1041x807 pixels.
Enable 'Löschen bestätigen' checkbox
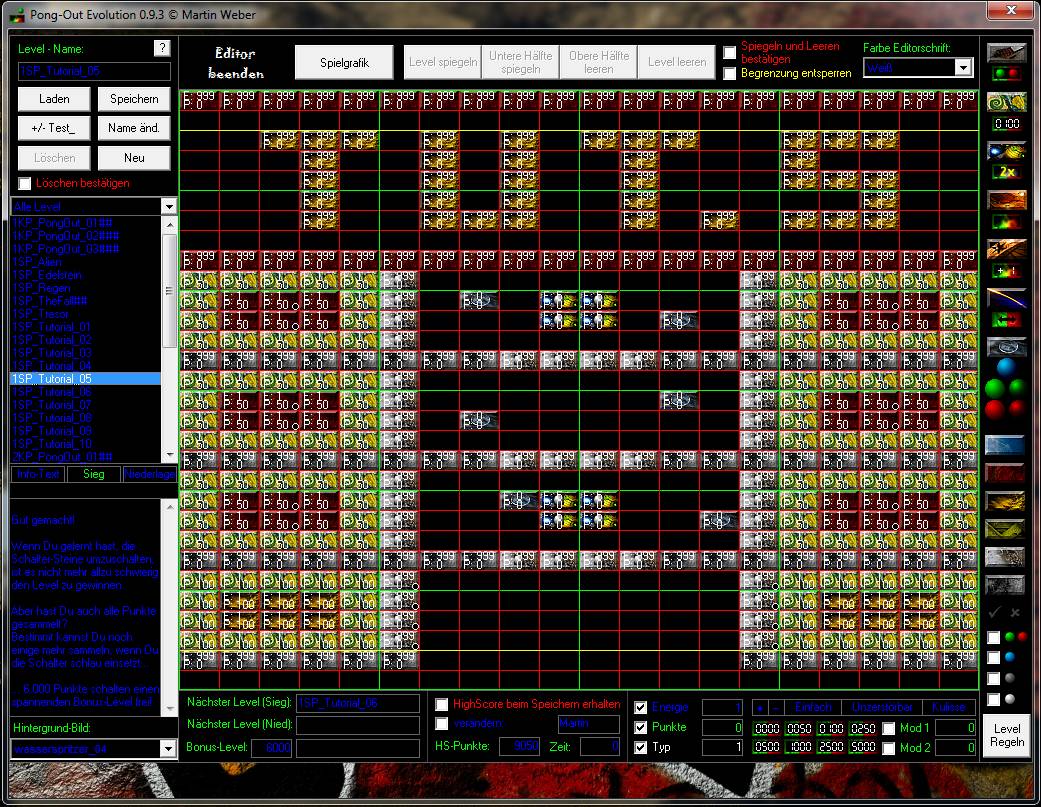pyautogui.click(x=25, y=184)
